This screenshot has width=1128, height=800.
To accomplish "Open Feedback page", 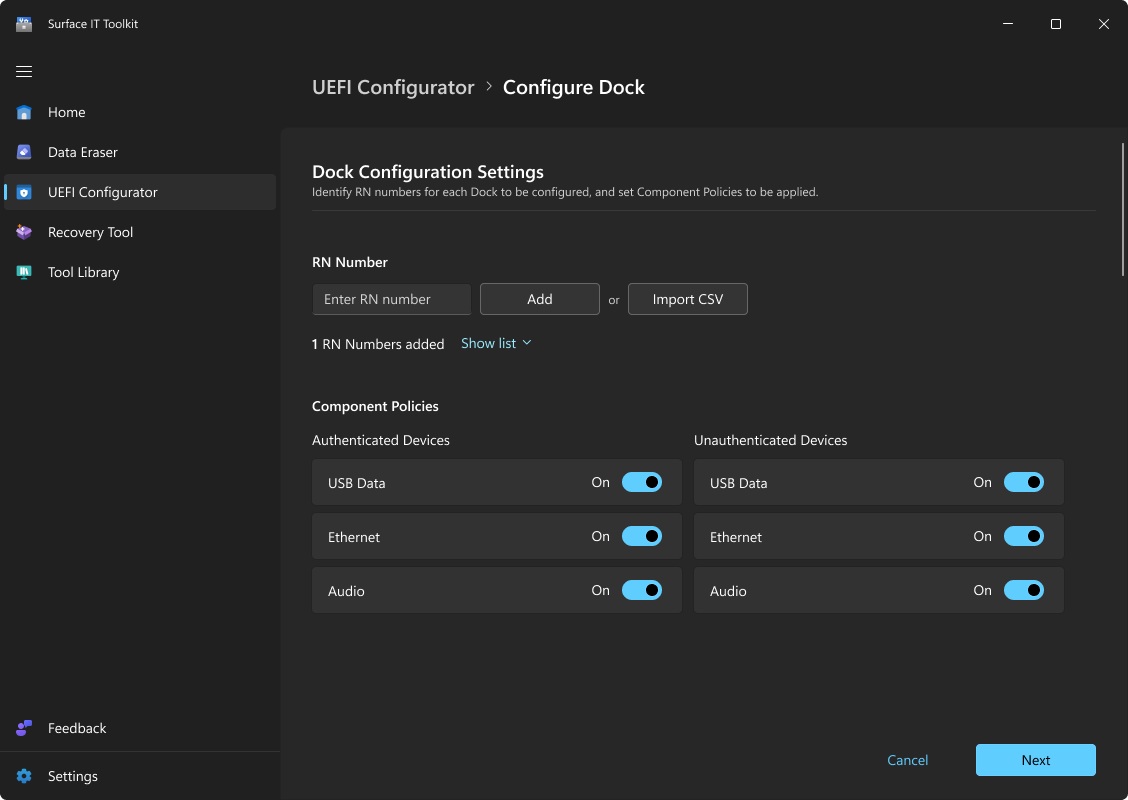I will (x=140, y=728).
